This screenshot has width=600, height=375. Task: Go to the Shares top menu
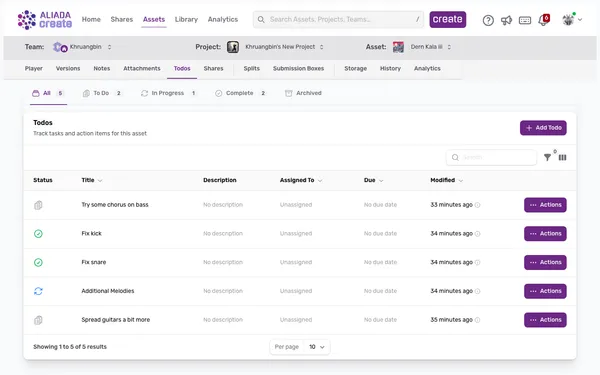122,19
